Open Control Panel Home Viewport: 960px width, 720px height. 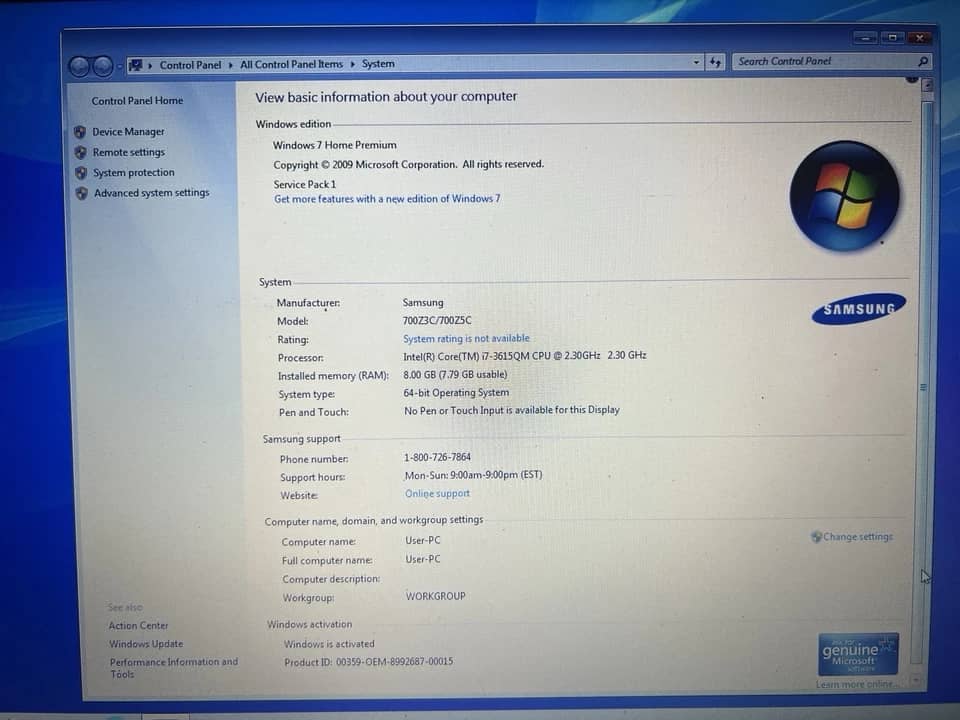[x=137, y=101]
